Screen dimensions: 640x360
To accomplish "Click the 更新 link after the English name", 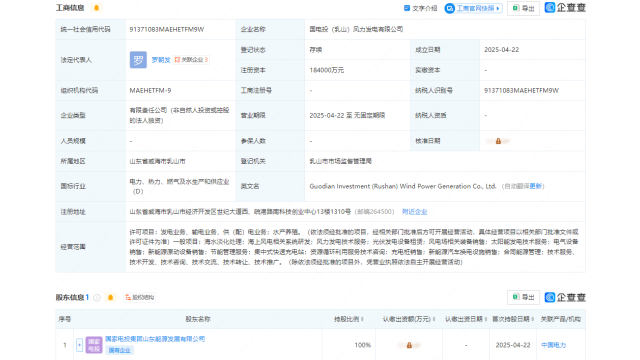I will 536,186.
